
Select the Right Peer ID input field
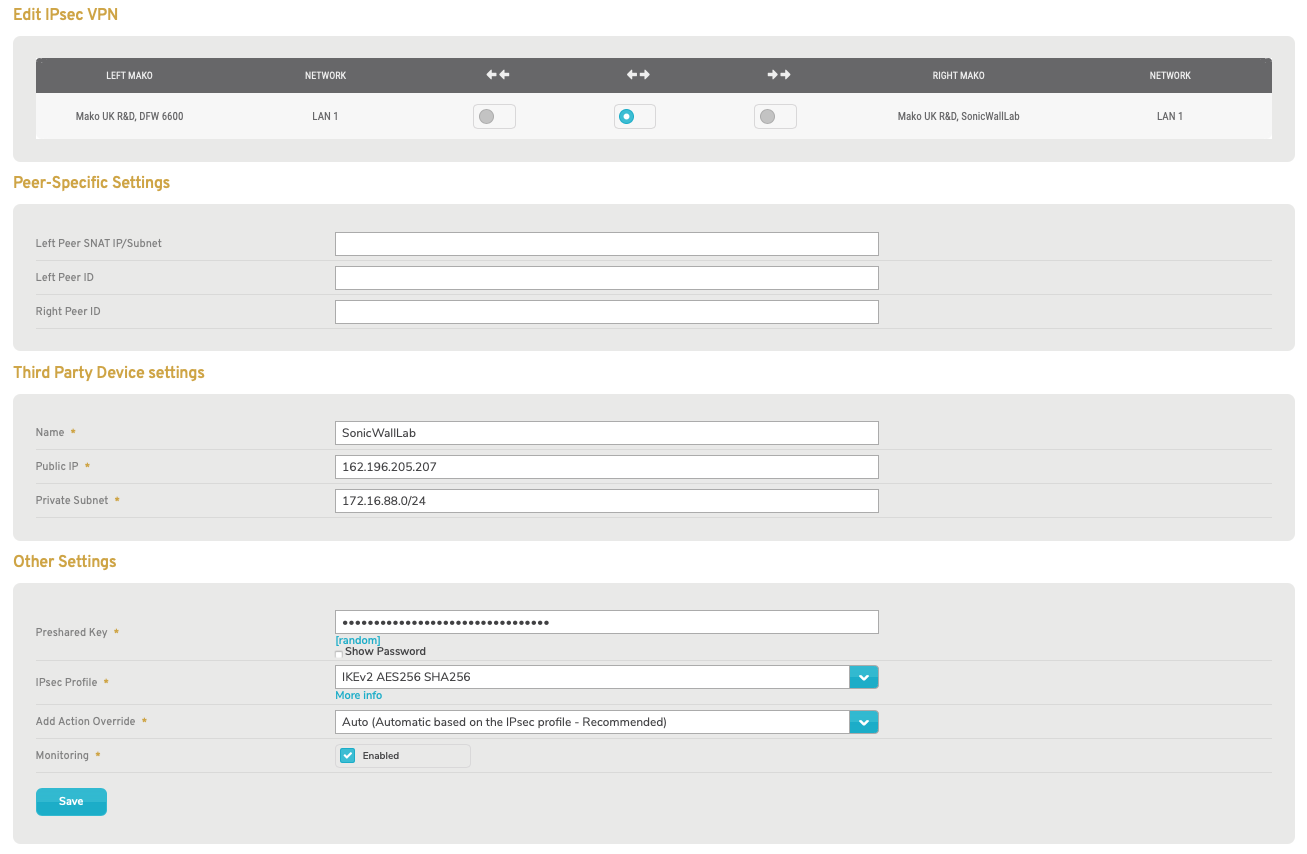coord(606,311)
